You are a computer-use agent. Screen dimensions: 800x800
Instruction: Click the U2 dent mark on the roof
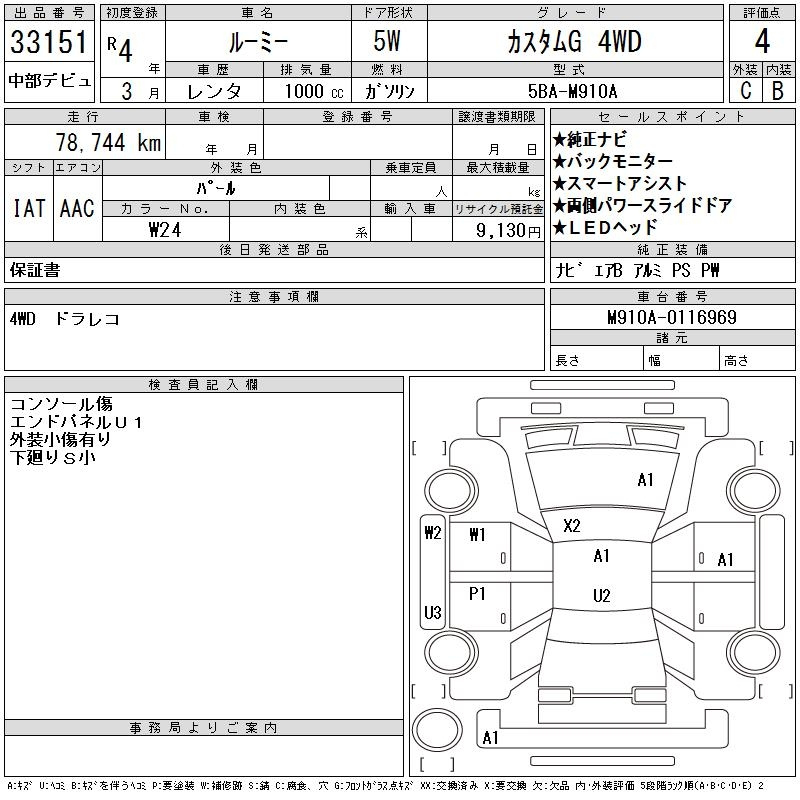pos(602,595)
